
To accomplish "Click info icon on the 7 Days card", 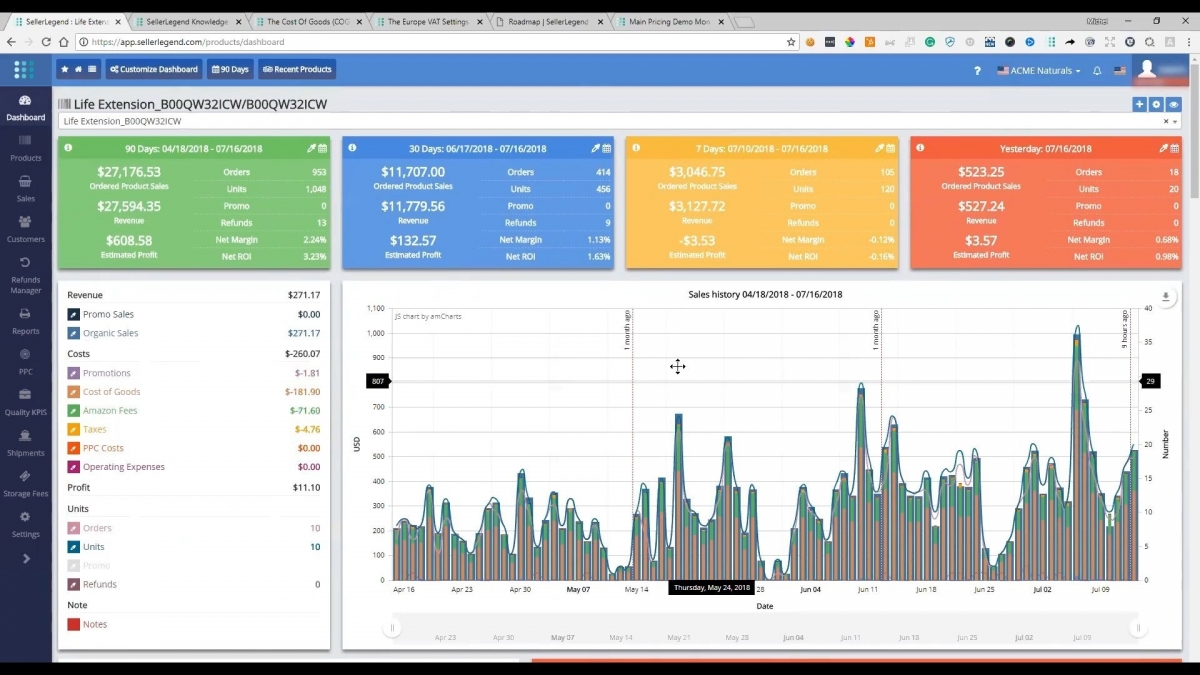I will (x=635, y=148).
